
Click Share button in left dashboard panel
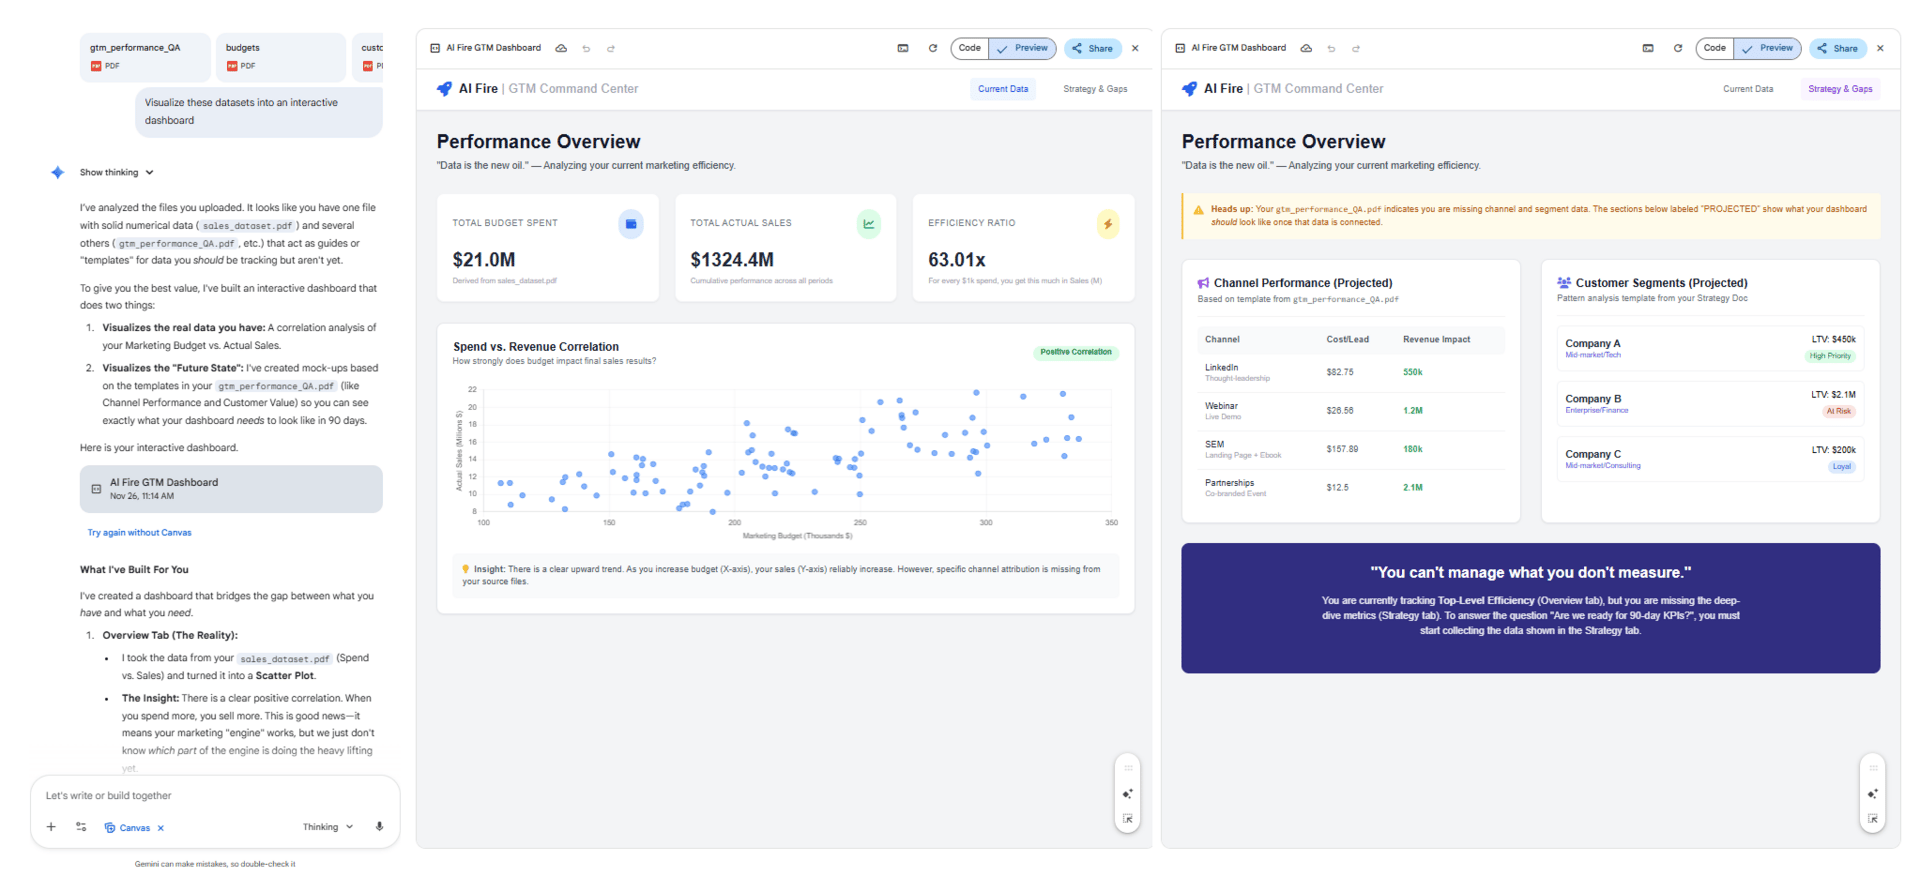click(1092, 48)
